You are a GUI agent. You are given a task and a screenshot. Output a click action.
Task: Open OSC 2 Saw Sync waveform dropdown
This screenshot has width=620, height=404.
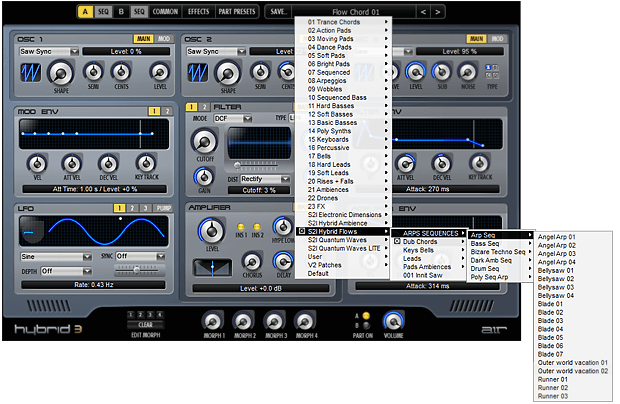click(x=216, y=51)
